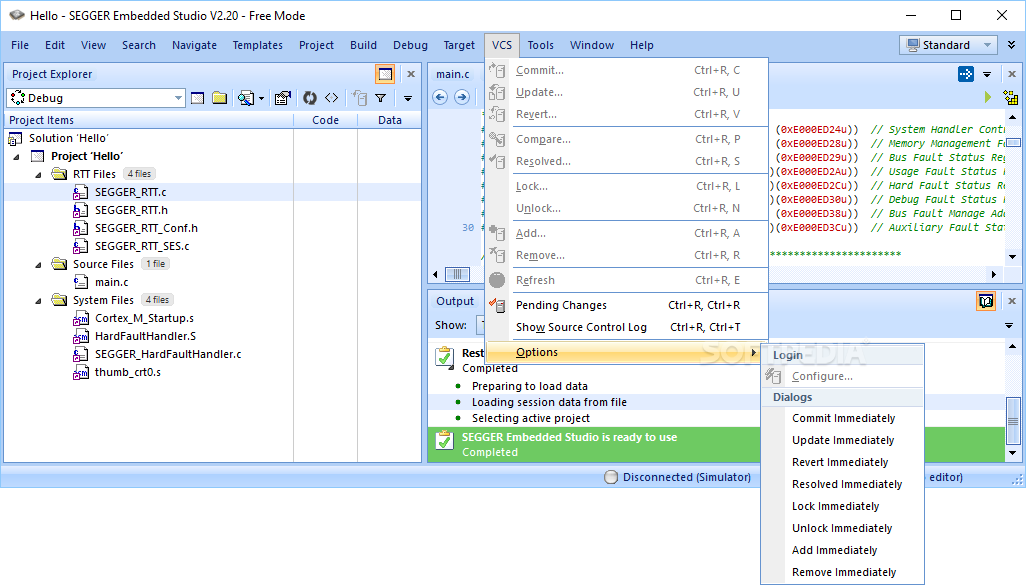The image size is (1026, 585).
Task: Select Show Source Control Log
Action: [626, 327]
